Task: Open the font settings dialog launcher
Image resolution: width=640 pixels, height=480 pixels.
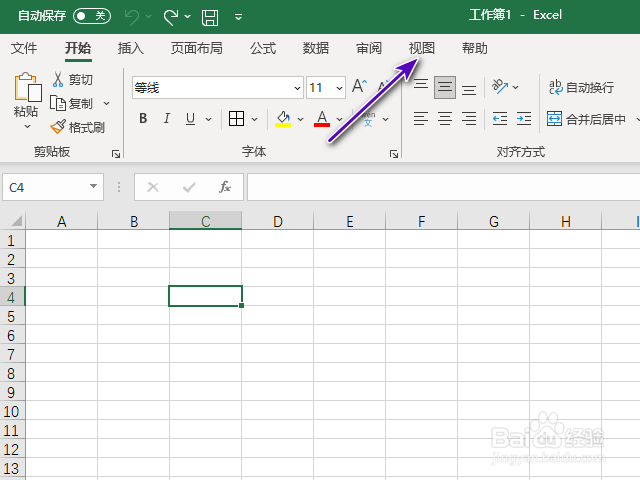Action: (394, 154)
